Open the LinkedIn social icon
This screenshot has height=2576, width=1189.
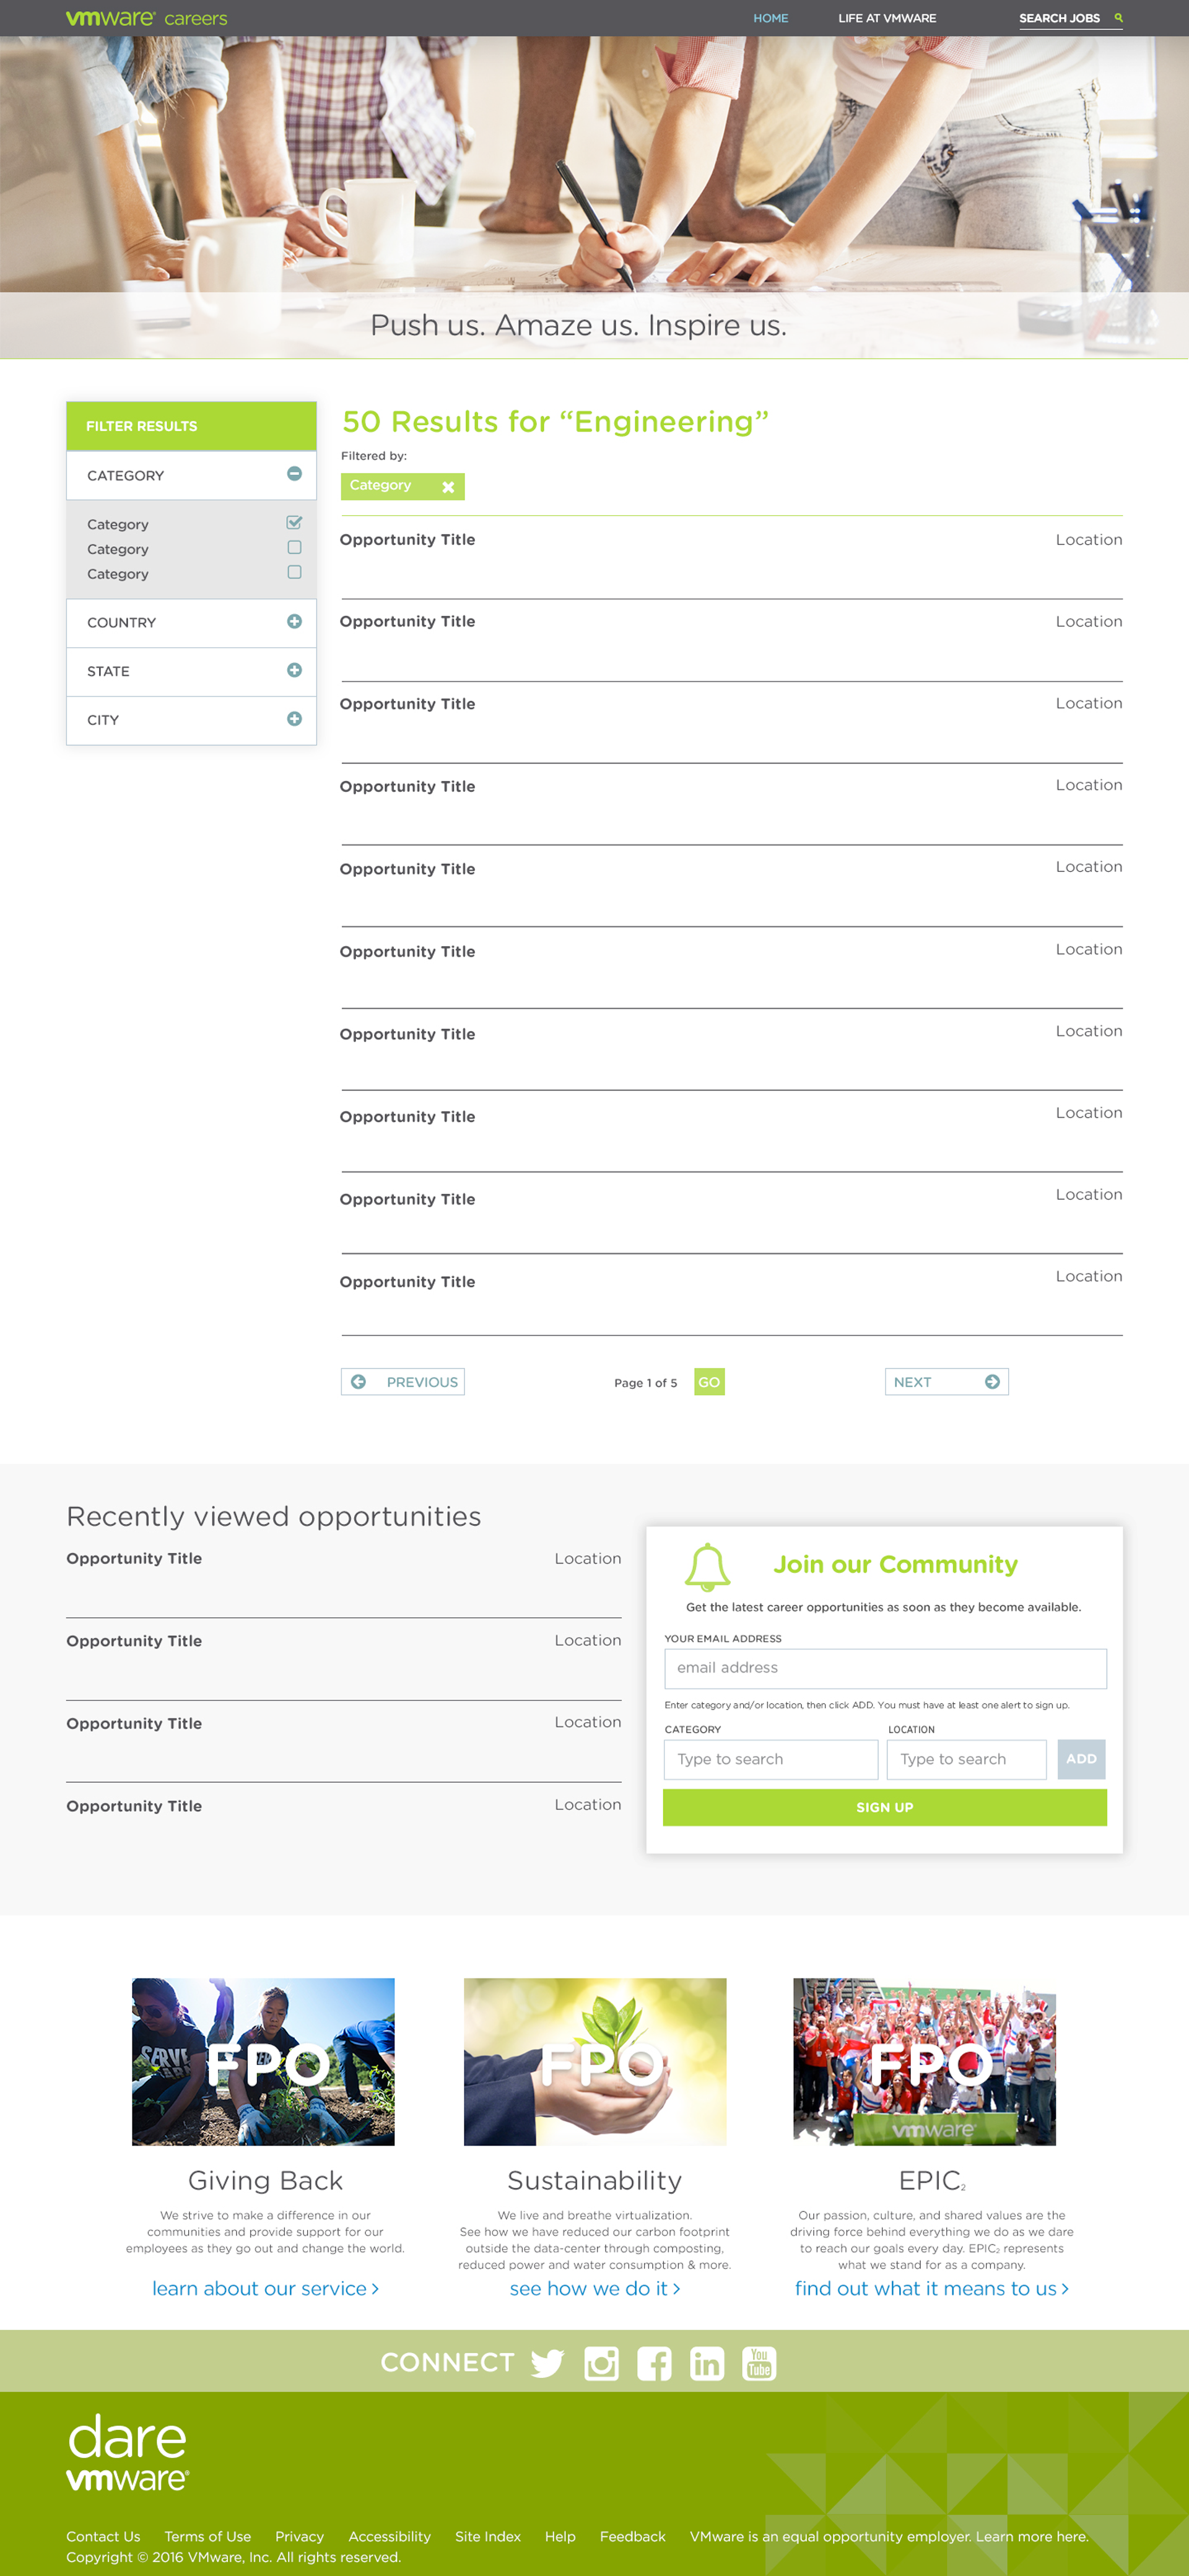(x=706, y=2363)
